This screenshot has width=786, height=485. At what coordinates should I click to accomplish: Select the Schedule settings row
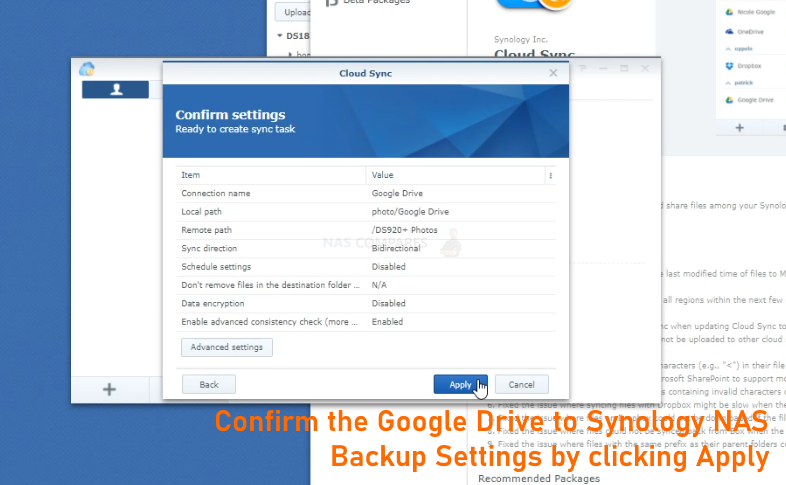coord(366,267)
